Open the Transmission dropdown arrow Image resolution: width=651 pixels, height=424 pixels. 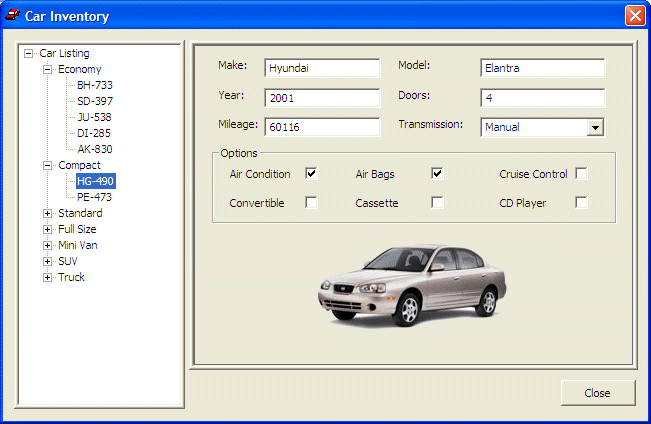pyautogui.click(x=595, y=127)
